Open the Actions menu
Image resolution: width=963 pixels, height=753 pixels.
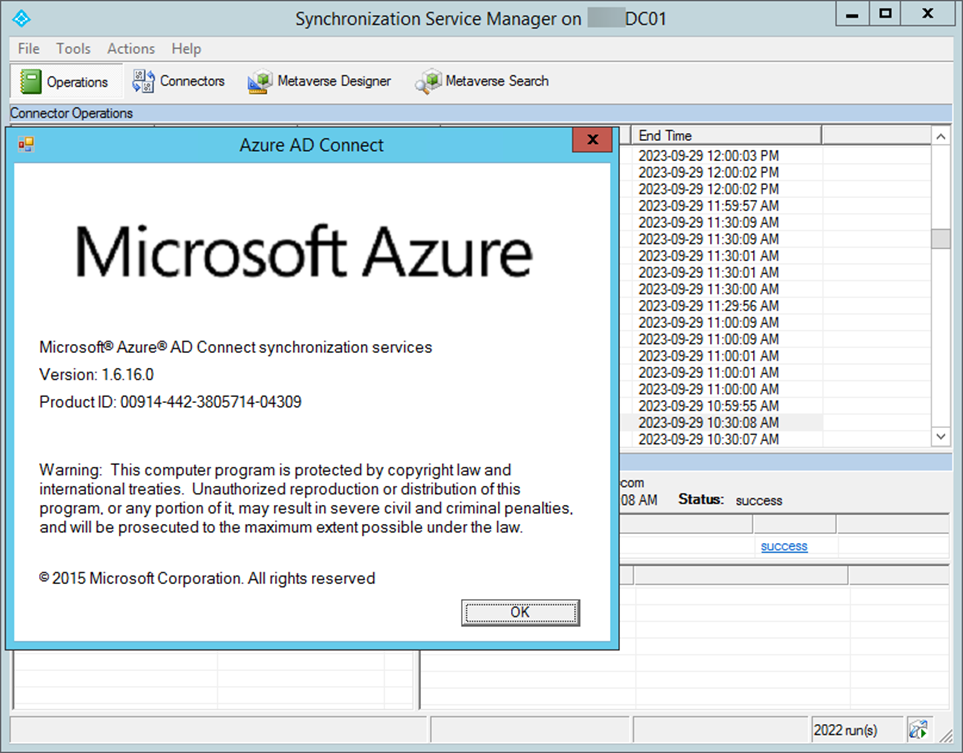click(x=131, y=48)
